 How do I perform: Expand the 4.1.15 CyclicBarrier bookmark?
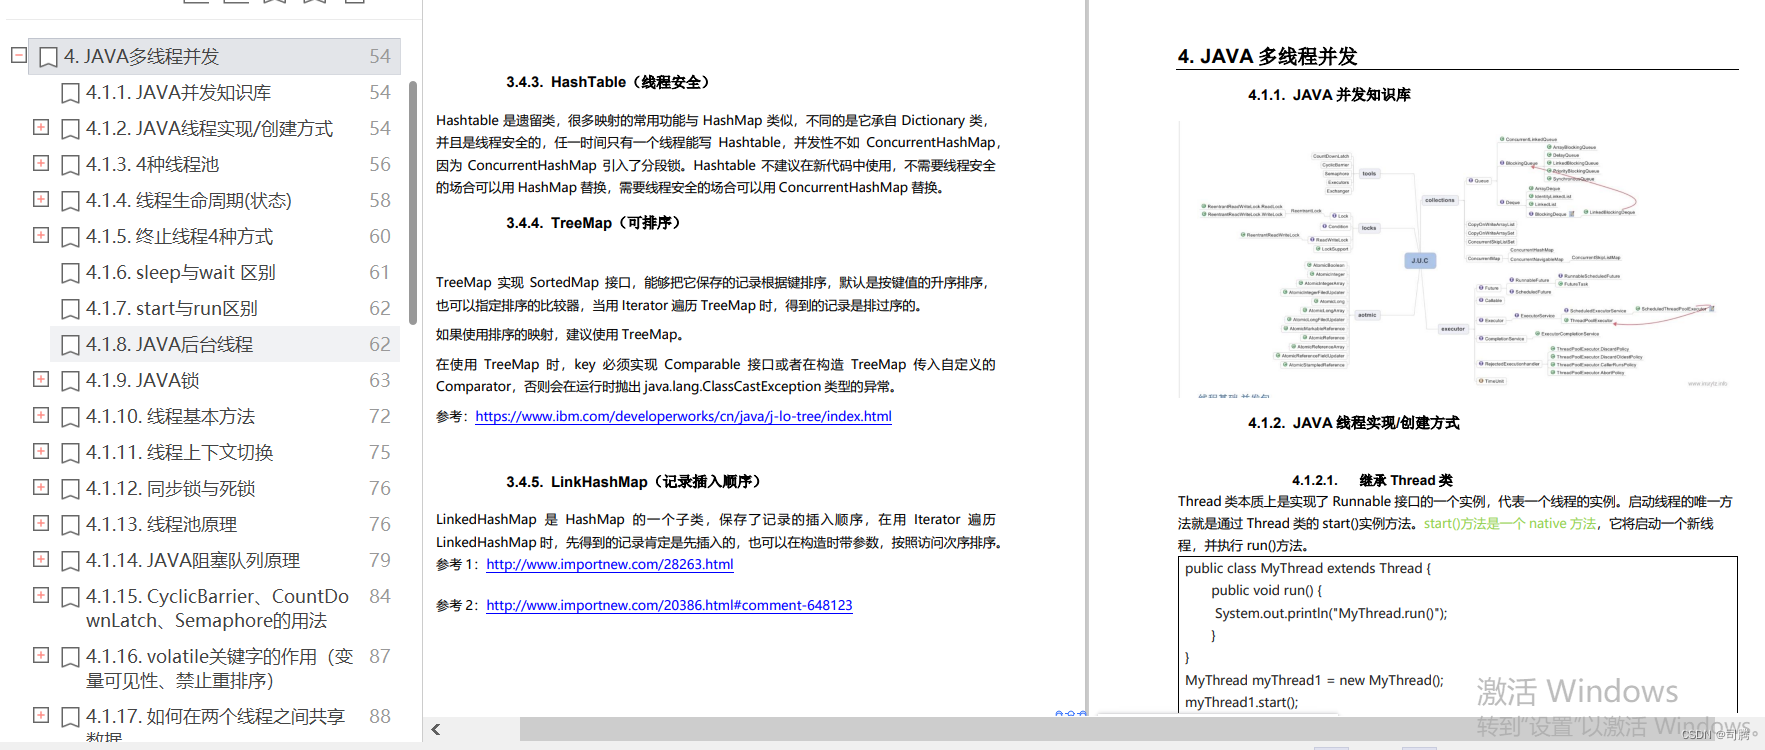pos(41,595)
